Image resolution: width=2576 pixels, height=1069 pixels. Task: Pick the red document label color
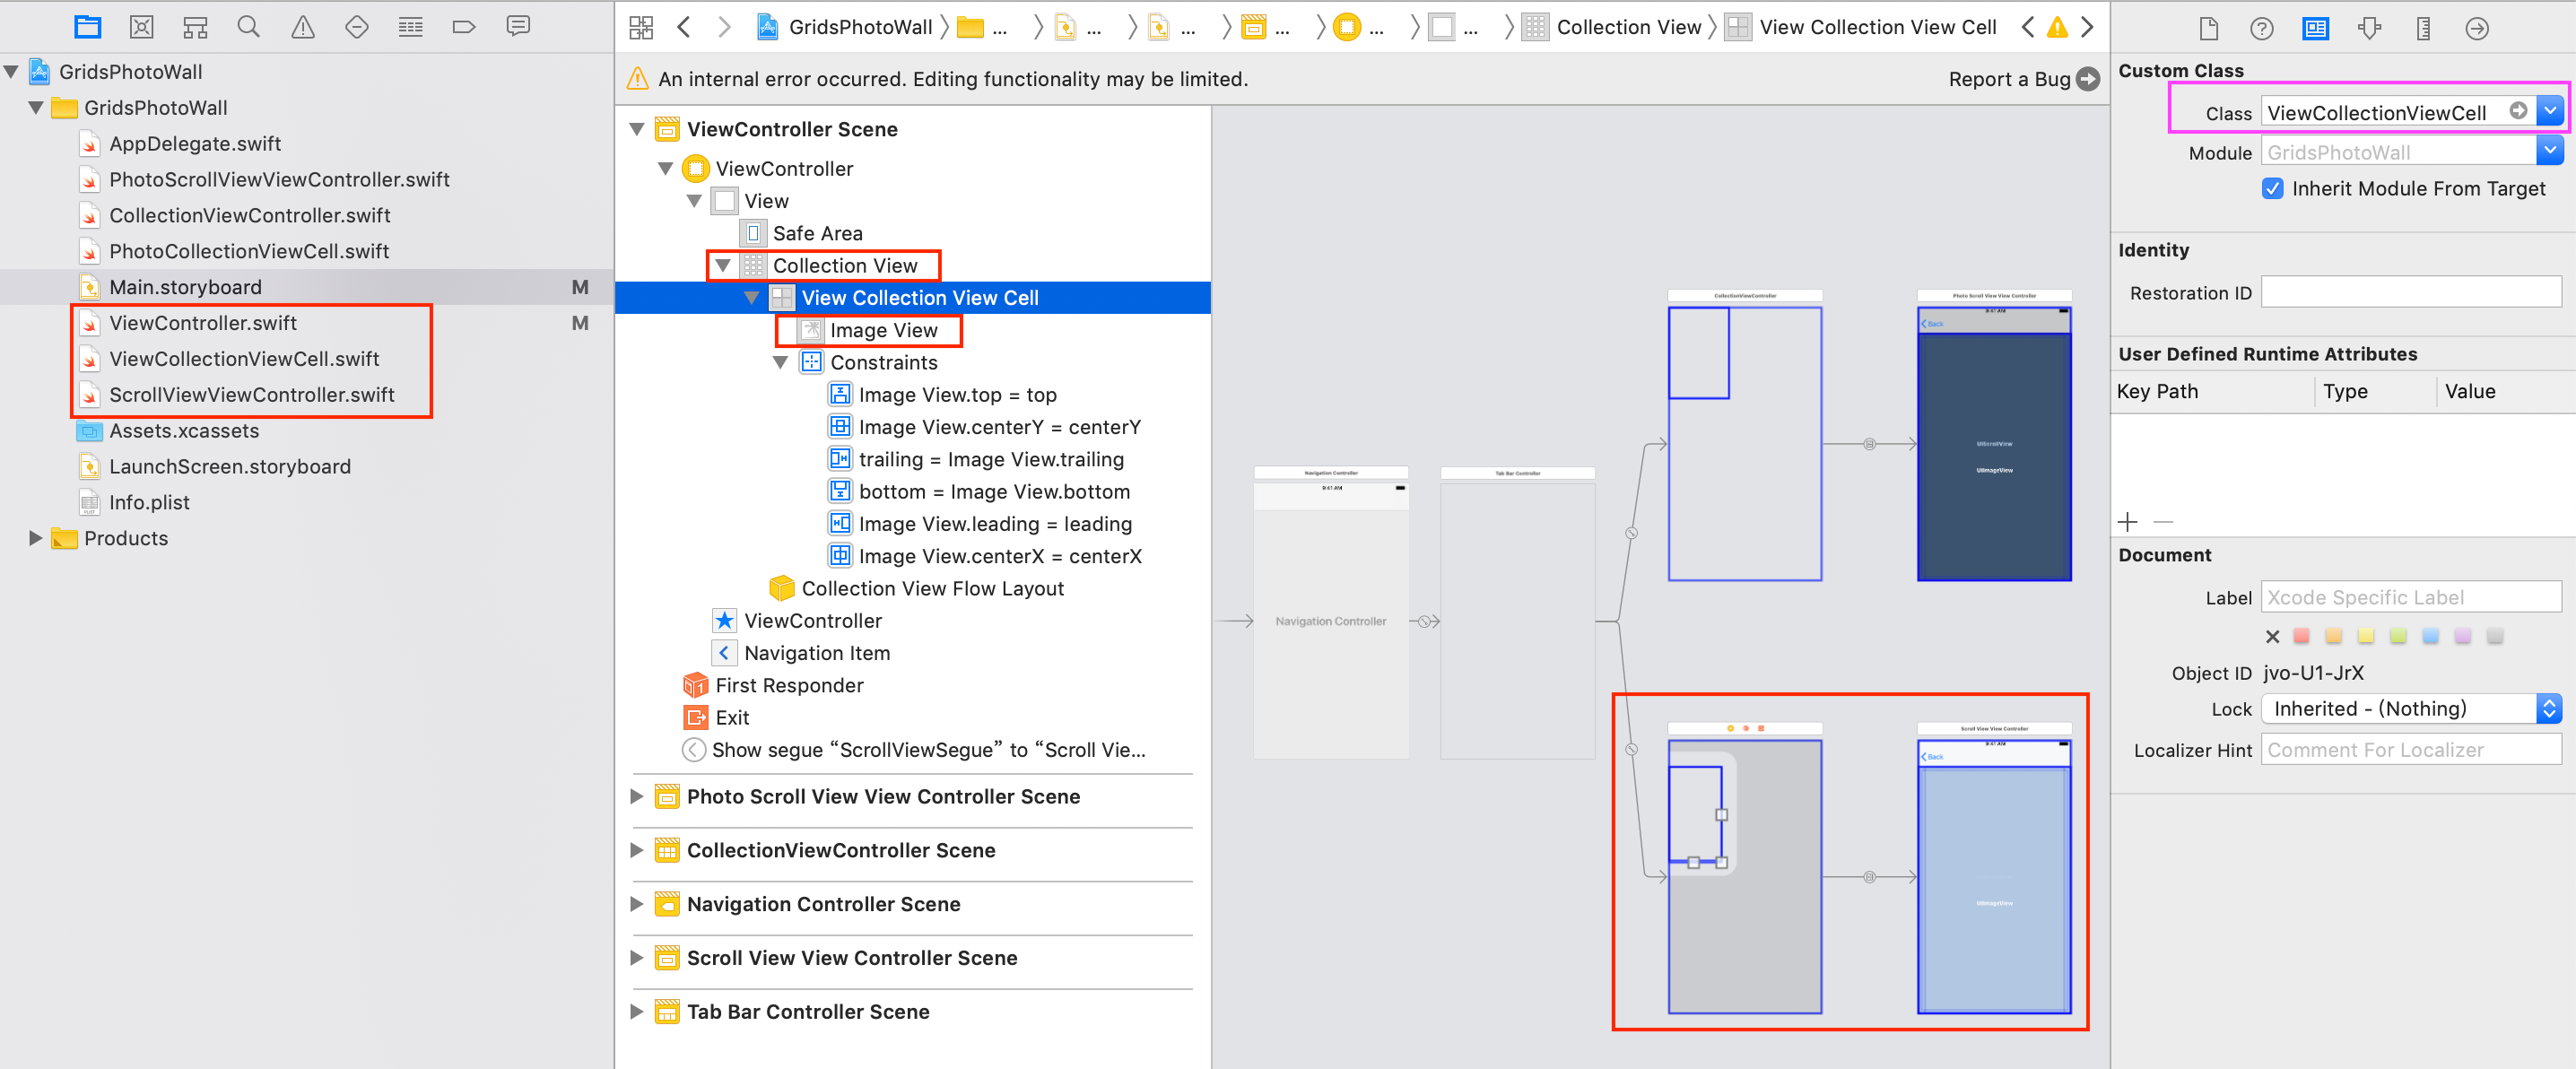(2301, 636)
